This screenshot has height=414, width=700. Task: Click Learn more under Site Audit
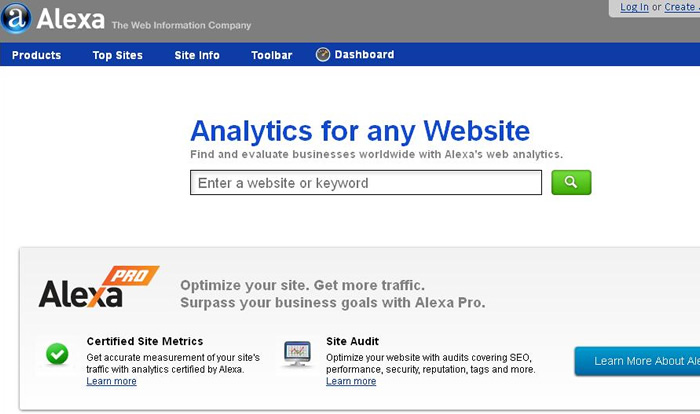(x=351, y=381)
